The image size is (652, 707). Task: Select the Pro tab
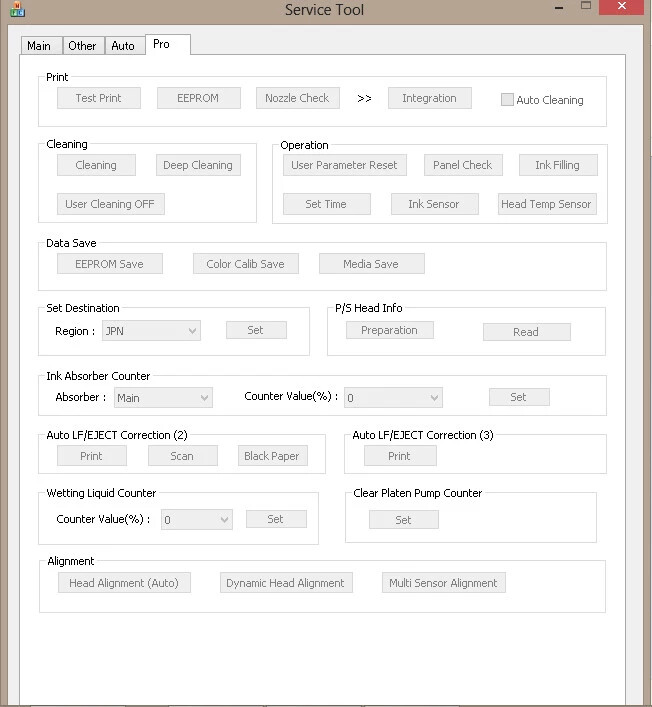168,44
